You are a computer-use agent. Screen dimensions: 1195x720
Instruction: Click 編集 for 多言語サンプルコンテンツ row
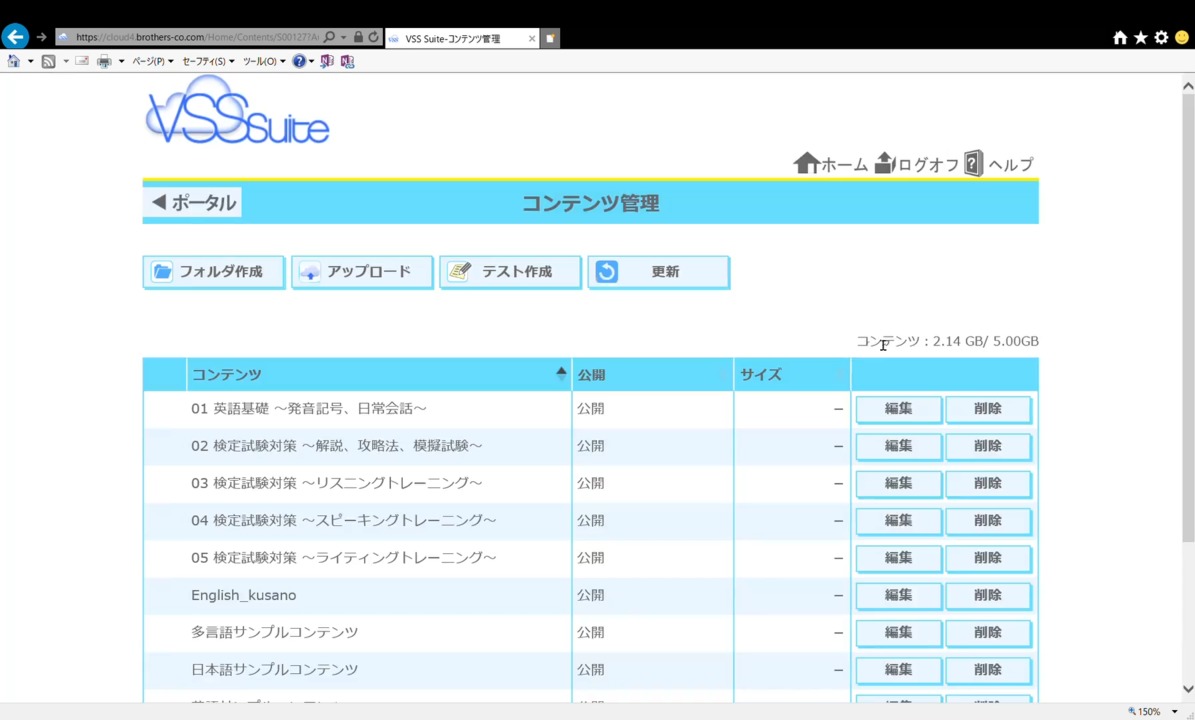click(x=899, y=633)
